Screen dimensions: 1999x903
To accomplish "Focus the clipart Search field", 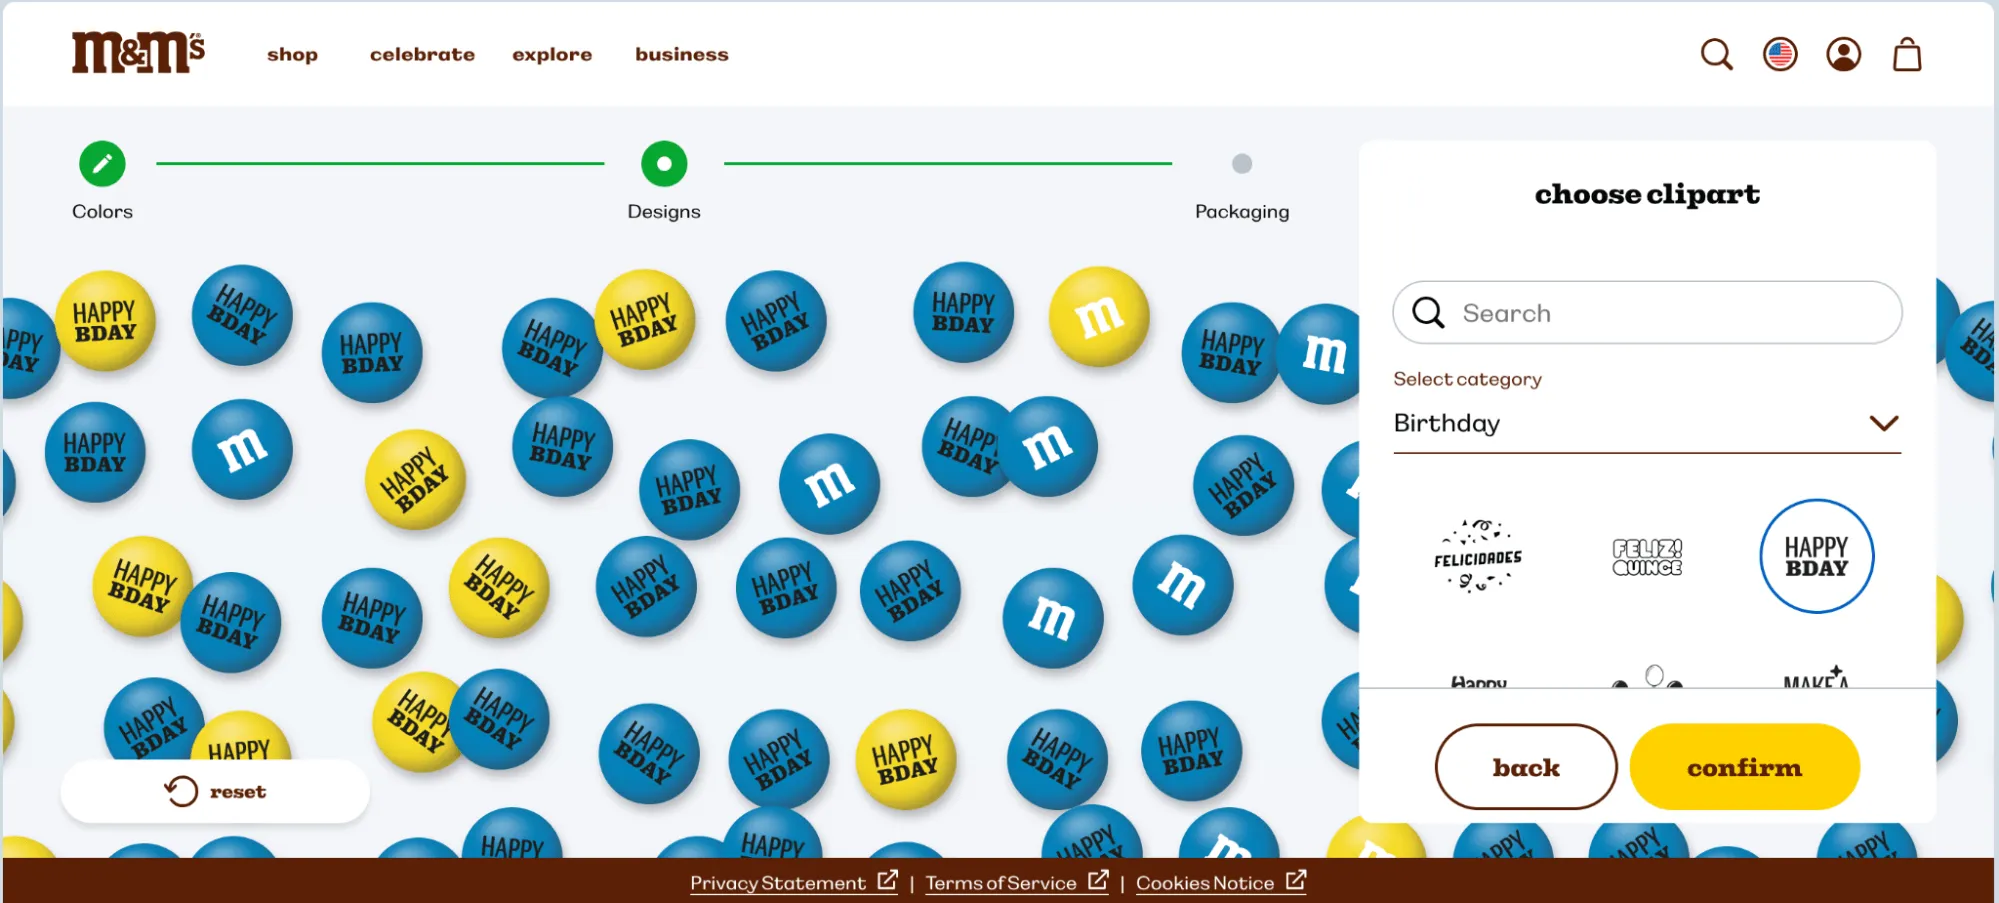I will coord(1647,313).
